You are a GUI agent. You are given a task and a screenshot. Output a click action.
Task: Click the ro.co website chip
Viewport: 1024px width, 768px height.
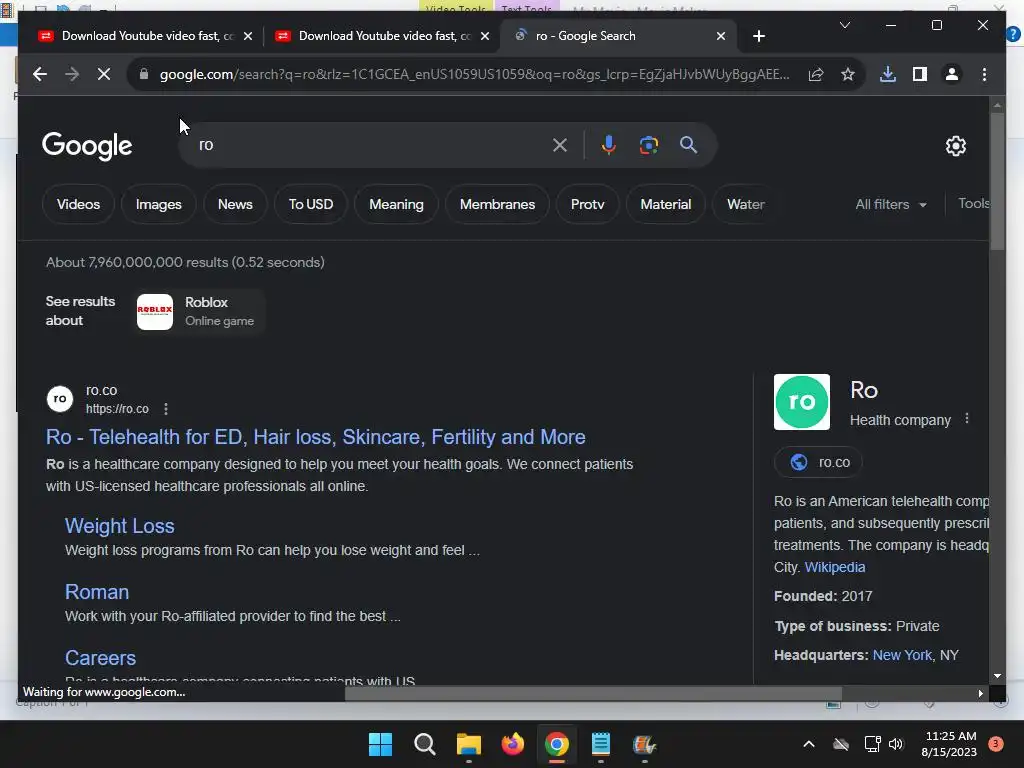point(818,462)
